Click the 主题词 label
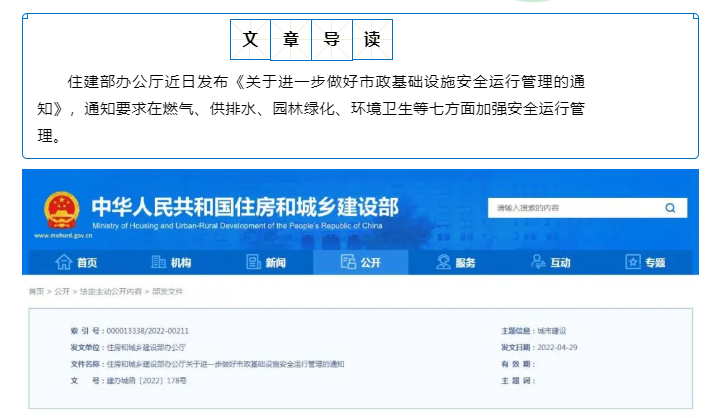This screenshot has height=418, width=708. [517, 381]
